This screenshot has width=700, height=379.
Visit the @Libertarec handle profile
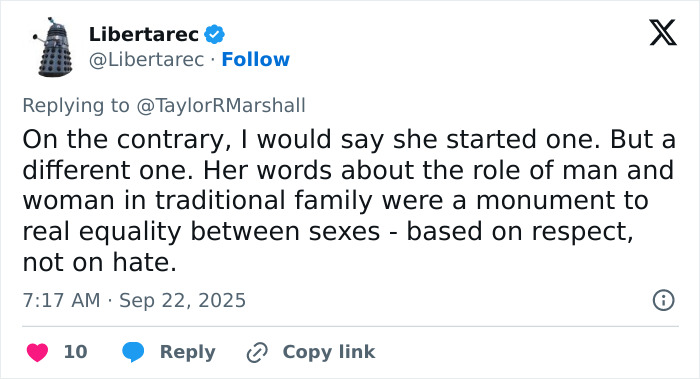tap(146, 59)
